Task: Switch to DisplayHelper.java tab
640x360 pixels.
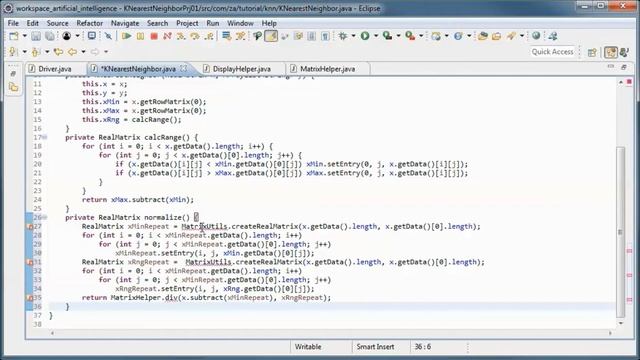Action: point(242,69)
